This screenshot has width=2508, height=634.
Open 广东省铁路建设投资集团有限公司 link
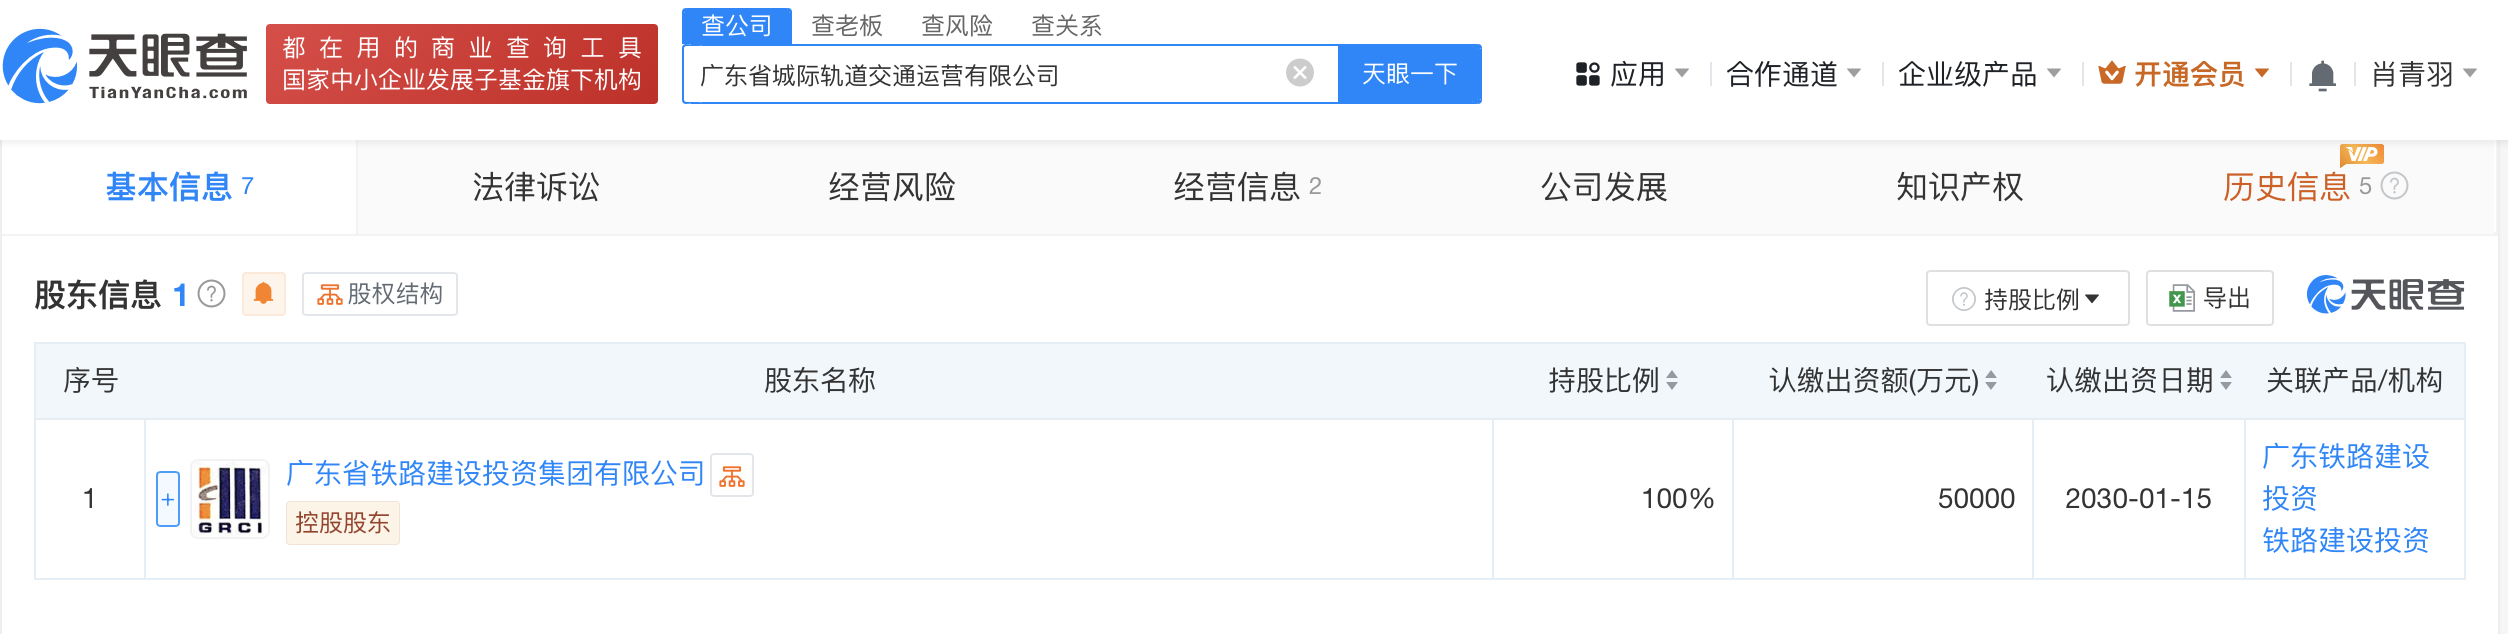coord(496,473)
